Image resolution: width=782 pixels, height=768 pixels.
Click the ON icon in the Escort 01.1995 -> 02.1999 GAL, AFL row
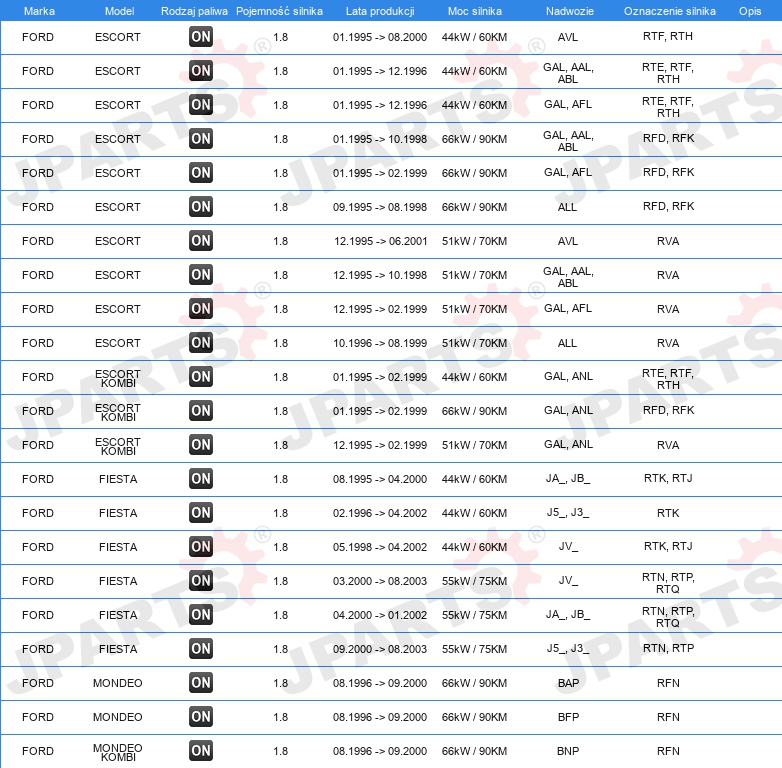[x=201, y=173]
